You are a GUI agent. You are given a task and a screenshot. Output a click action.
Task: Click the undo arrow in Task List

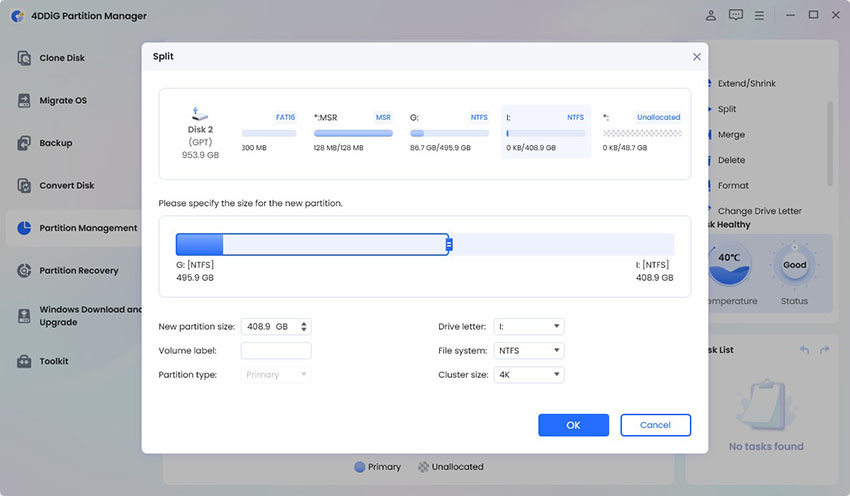tap(804, 350)
